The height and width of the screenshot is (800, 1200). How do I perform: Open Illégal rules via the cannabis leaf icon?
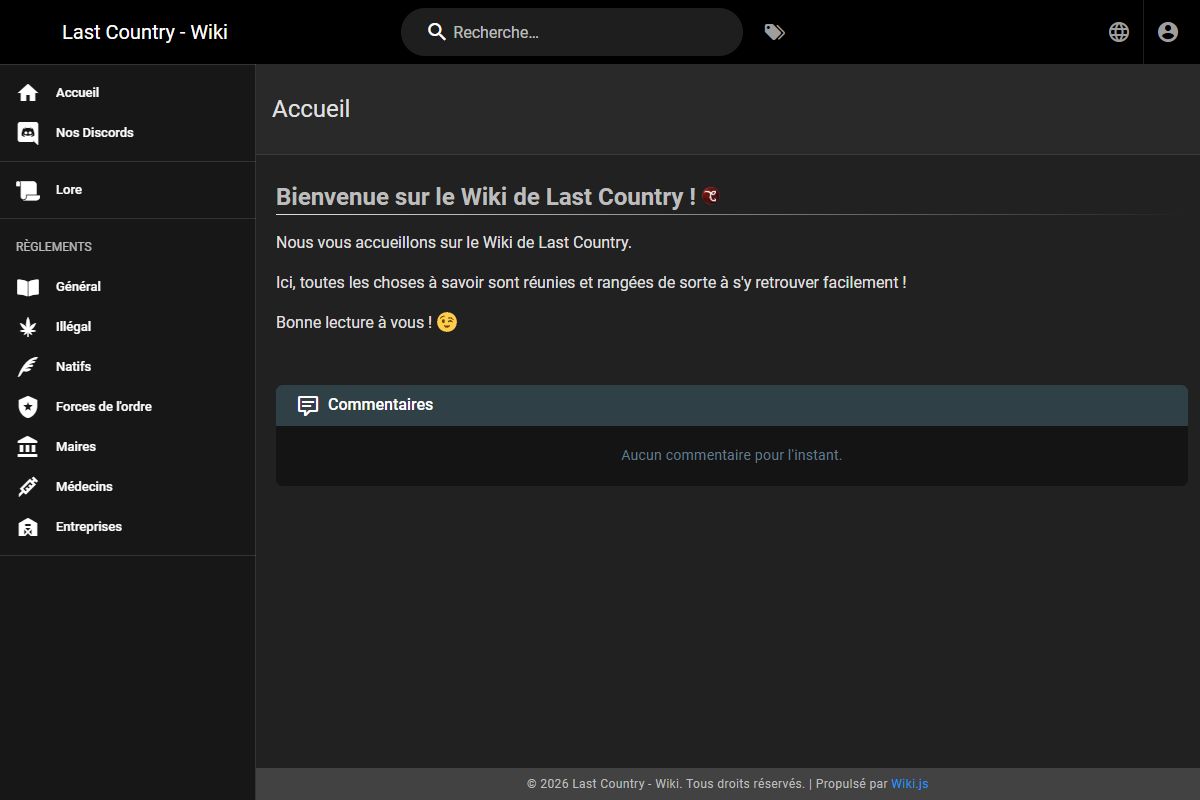point(27,326)
